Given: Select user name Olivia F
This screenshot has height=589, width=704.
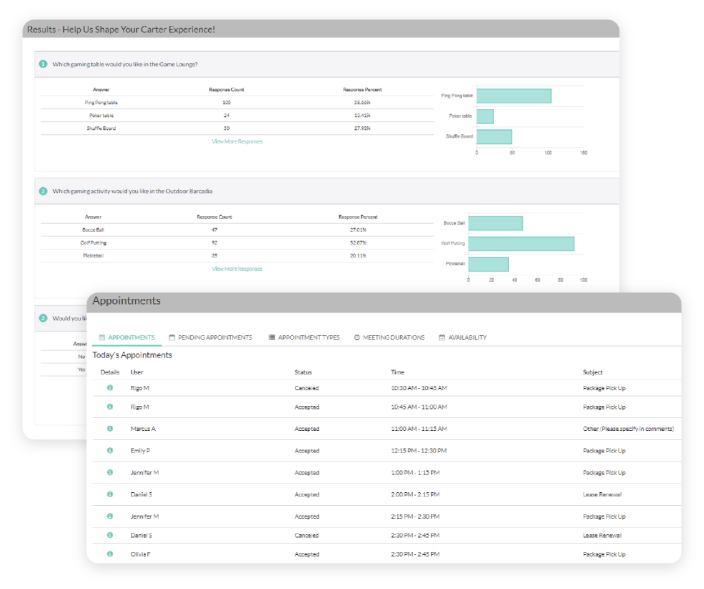Looking at the screenshot, I should coord(141,554).
